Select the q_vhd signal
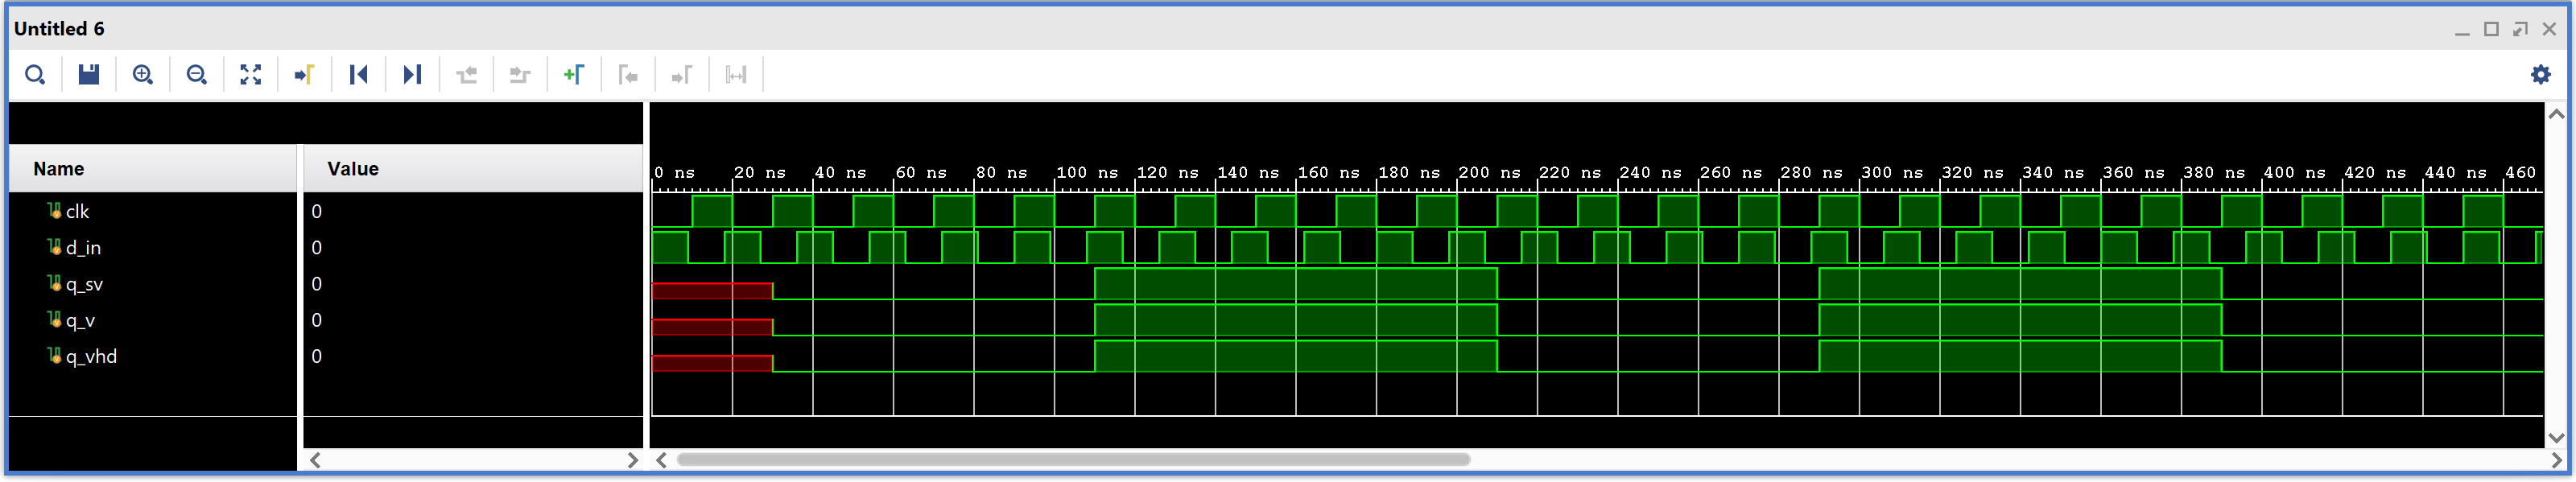This screenshot has width=2576, height=482. (x=91, y=357)
